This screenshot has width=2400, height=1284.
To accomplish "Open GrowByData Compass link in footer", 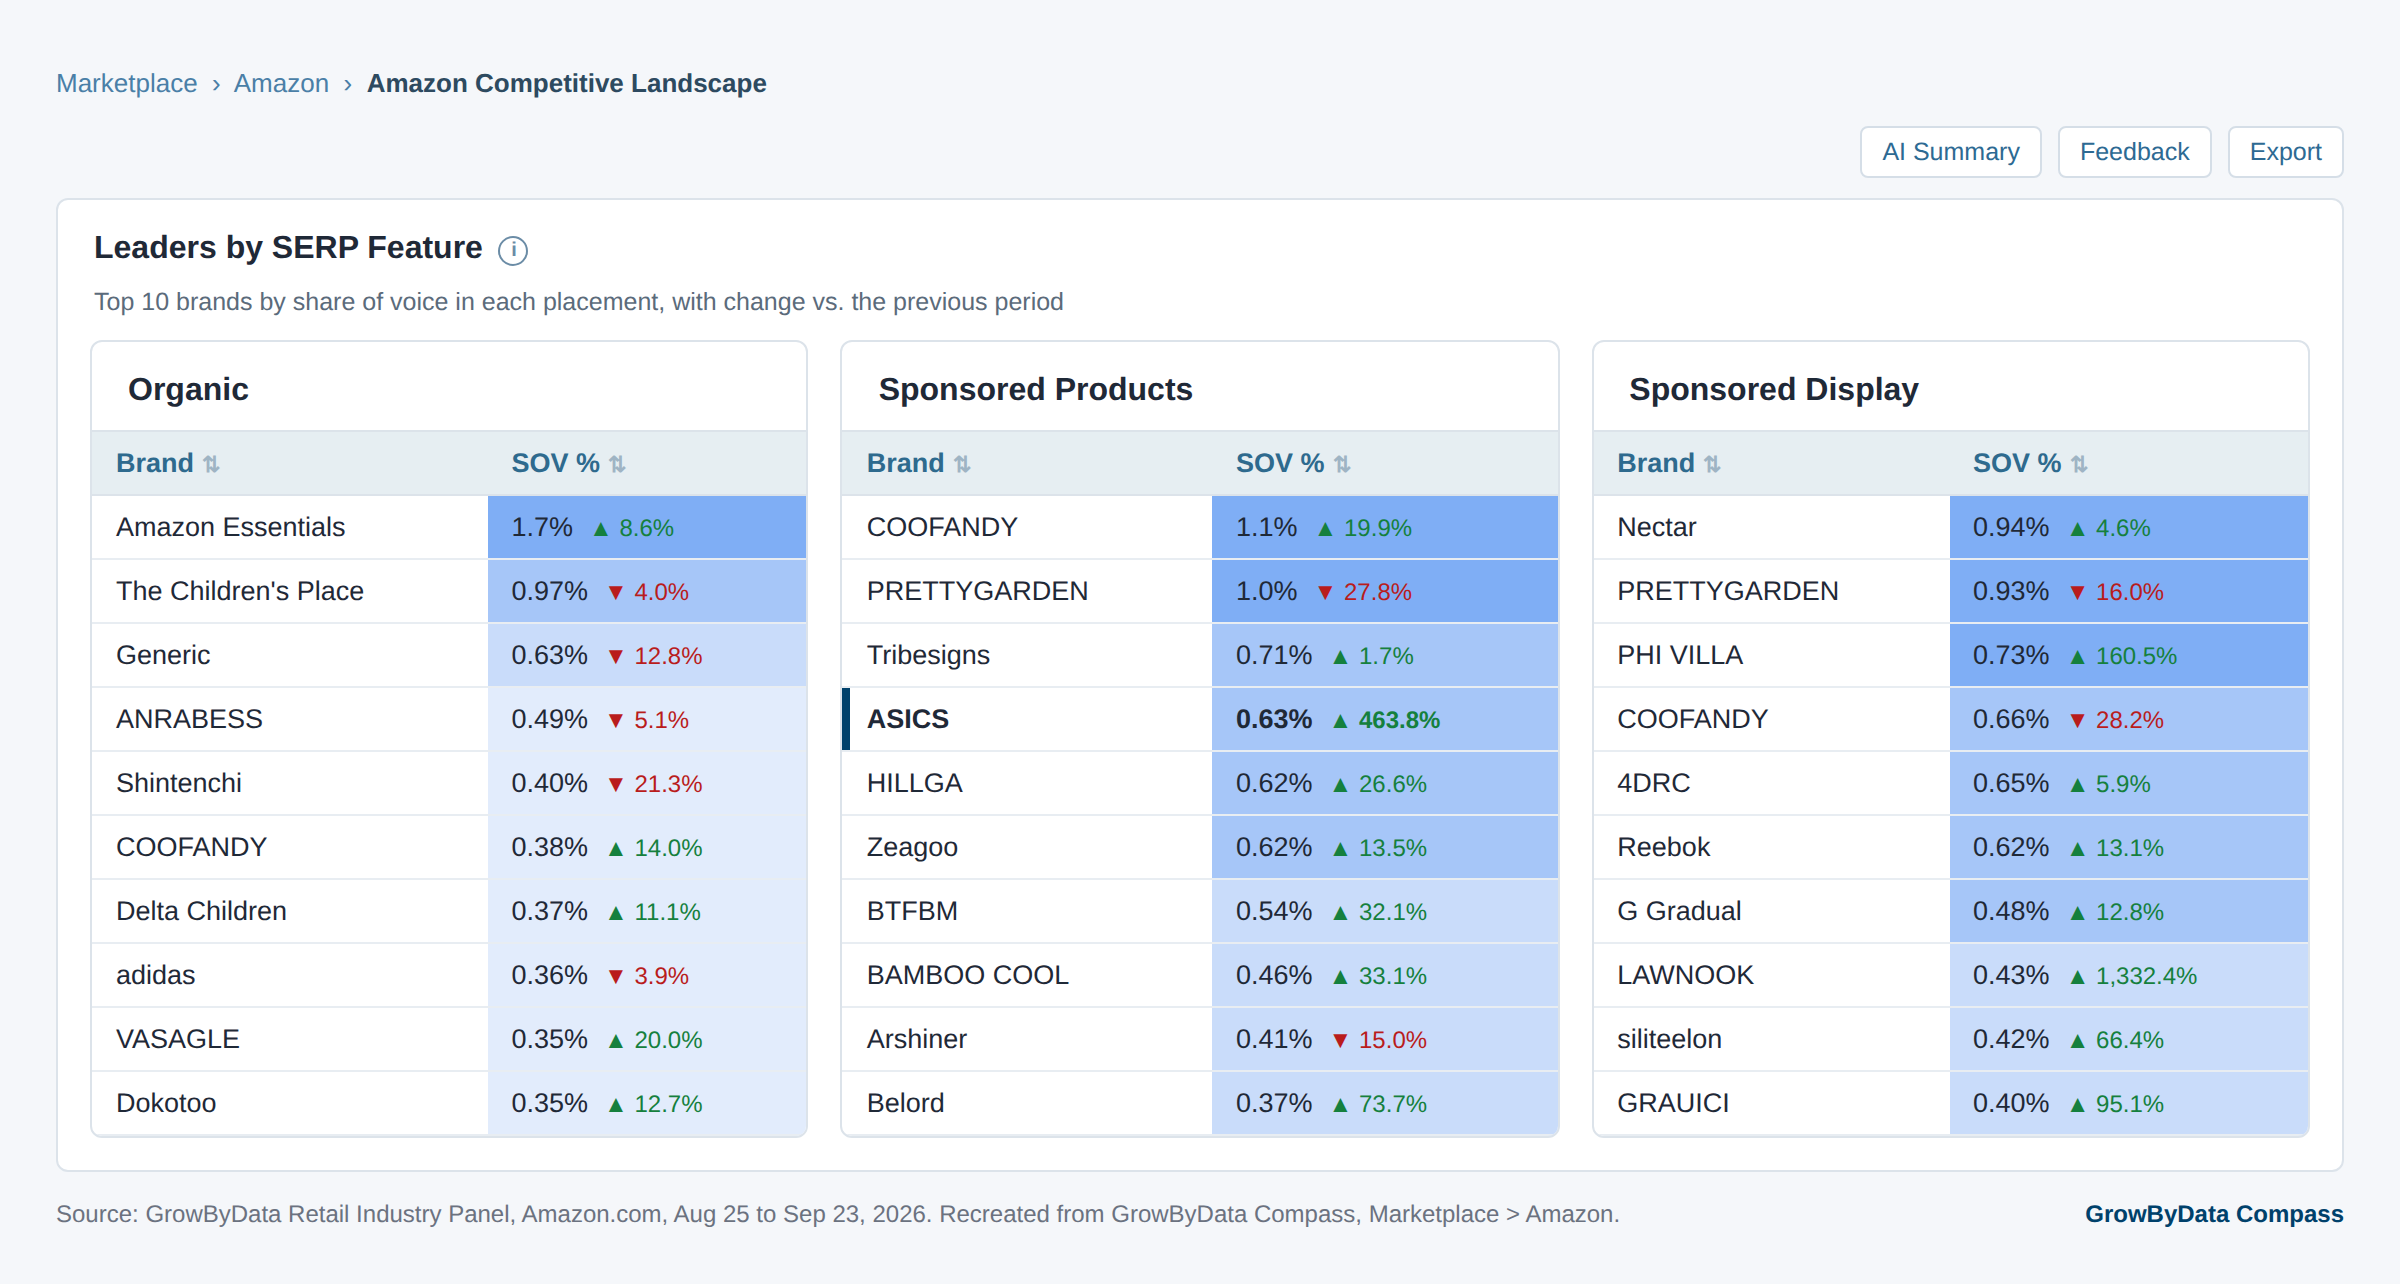I will tap(2214, 1214).
